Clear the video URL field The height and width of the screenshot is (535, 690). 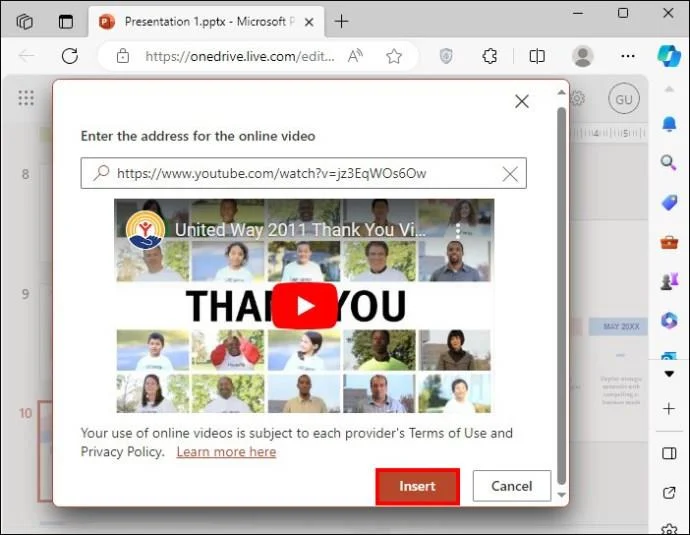click(x=510, y=174)
